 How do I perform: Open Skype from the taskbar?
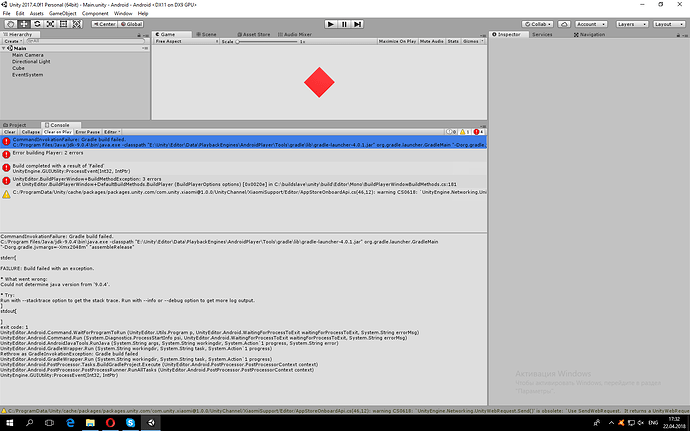click(131, 423)
